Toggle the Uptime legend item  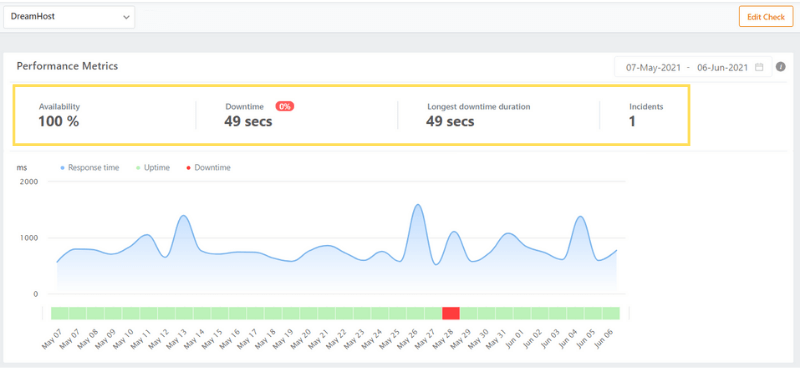click(x=153, y=167)
